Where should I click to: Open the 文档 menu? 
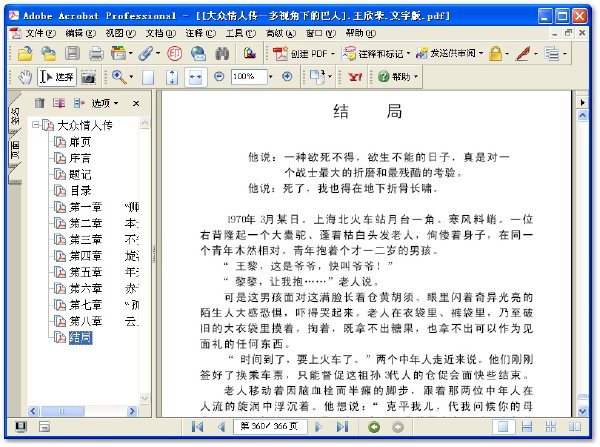(160, 33)
